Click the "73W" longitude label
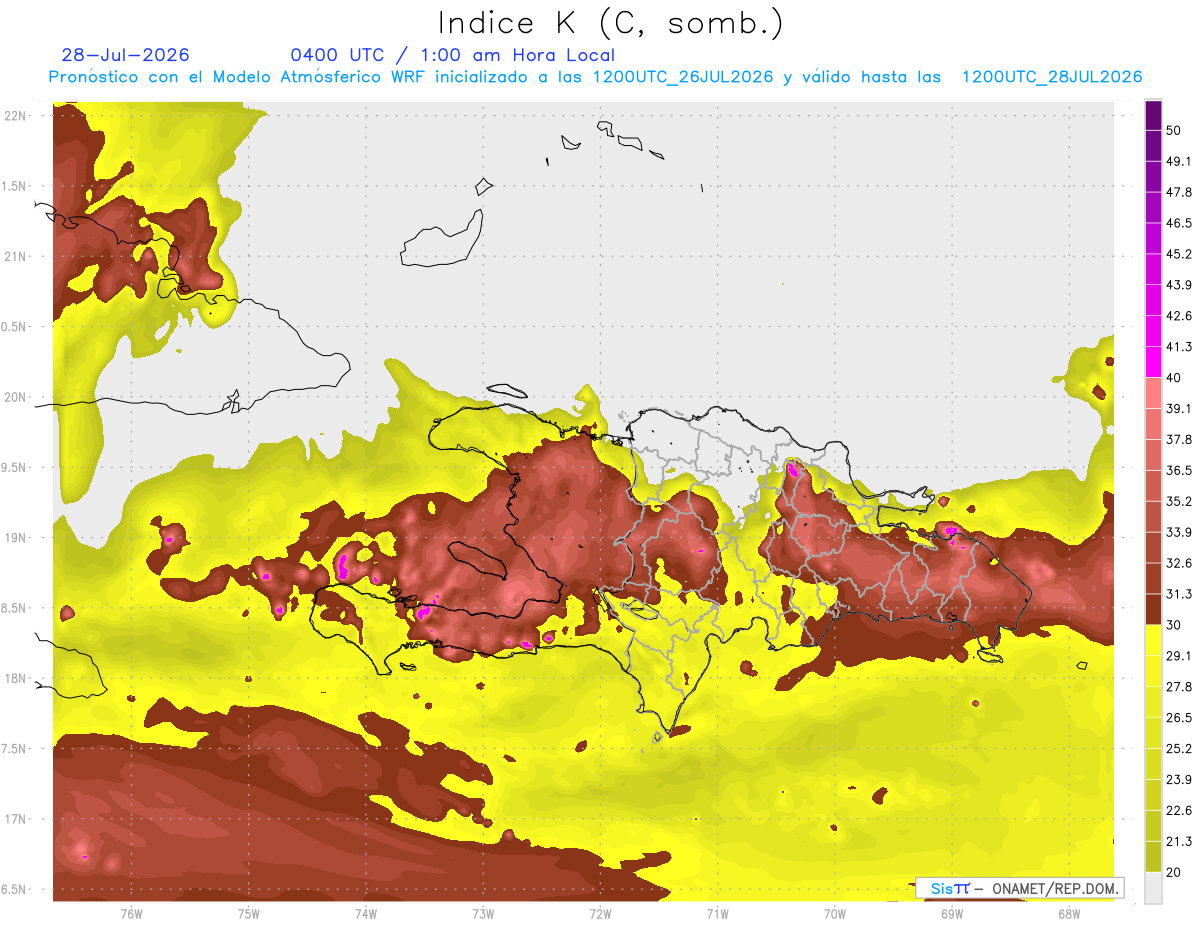The image size is (1200, 927). click(x=483, y=914)
